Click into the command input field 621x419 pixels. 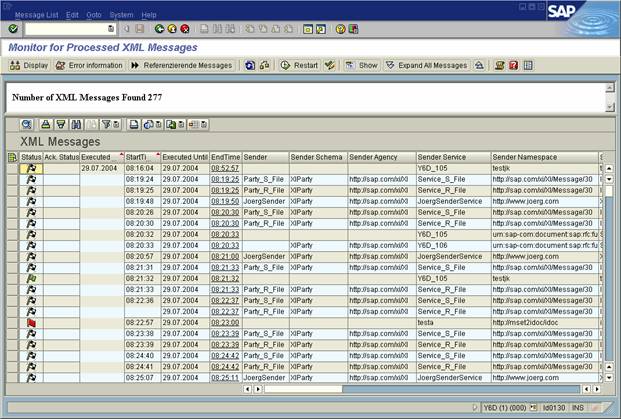tap(67, 29)
